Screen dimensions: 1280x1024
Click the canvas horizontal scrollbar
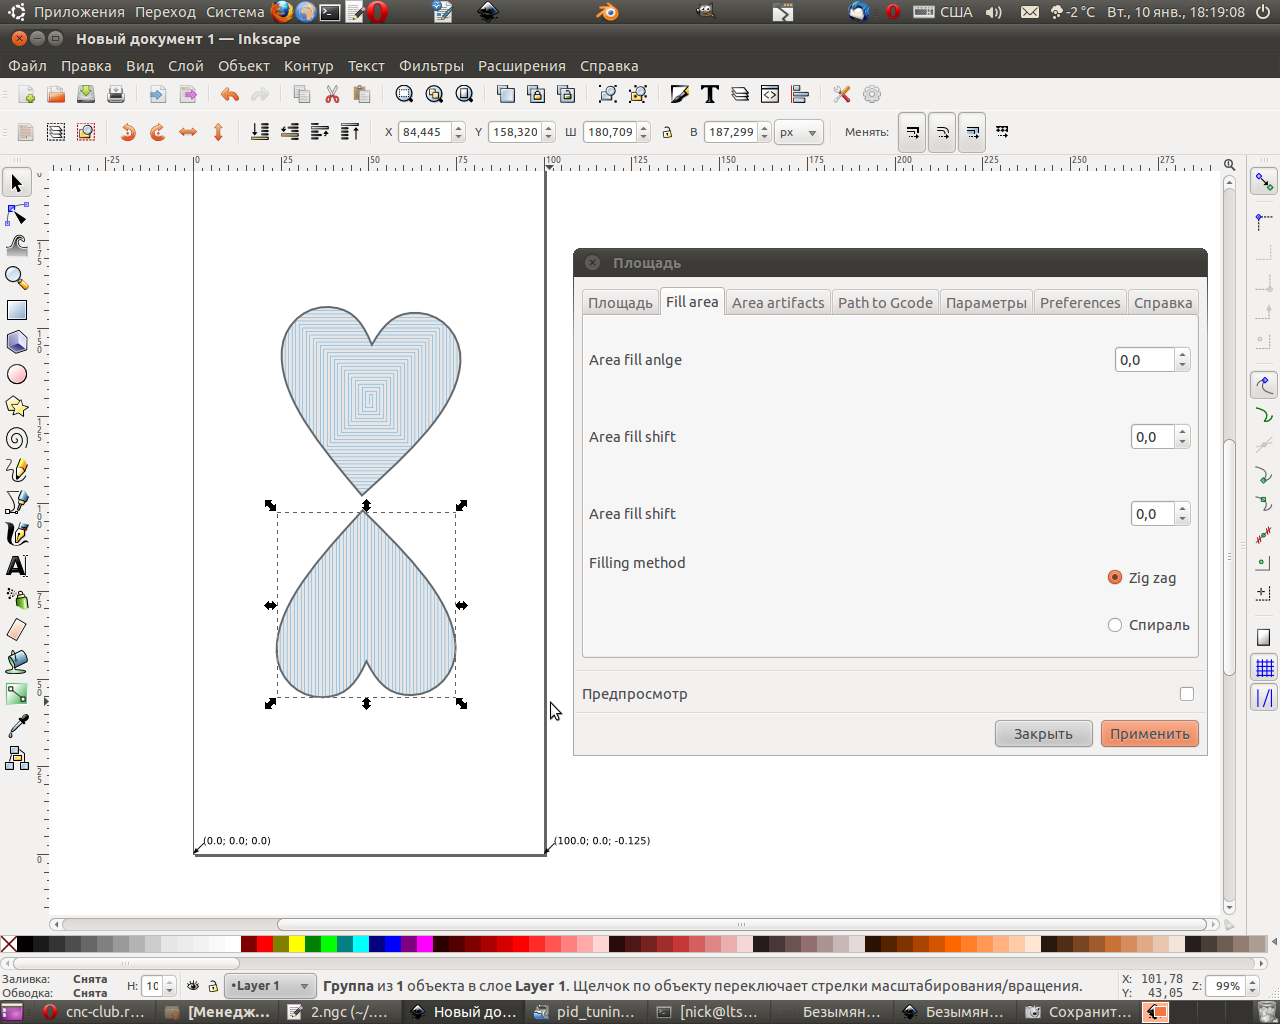tap(740, 925)
